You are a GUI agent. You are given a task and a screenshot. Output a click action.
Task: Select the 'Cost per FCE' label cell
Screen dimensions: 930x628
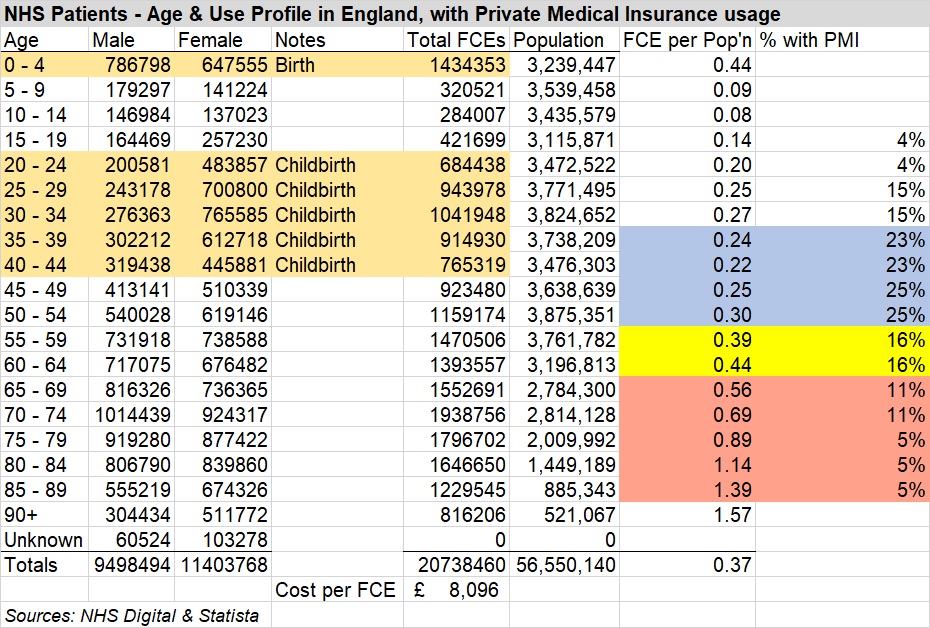[x=336, y=590]
